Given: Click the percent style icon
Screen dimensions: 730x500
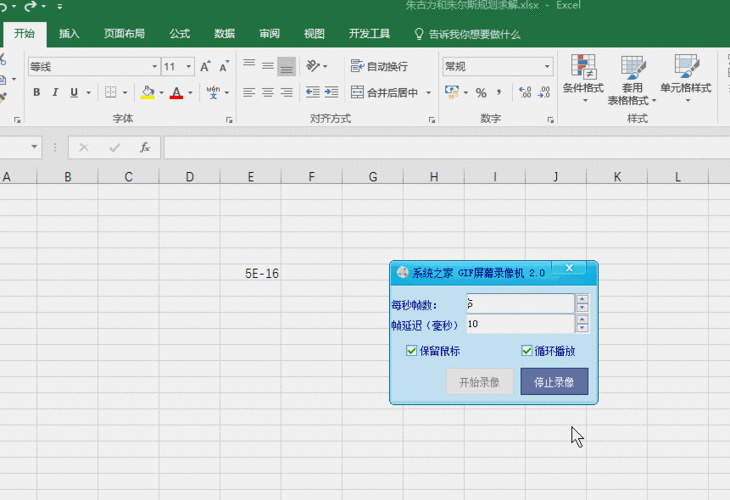Looking at the screenshot, I should [x=481, y=93].
